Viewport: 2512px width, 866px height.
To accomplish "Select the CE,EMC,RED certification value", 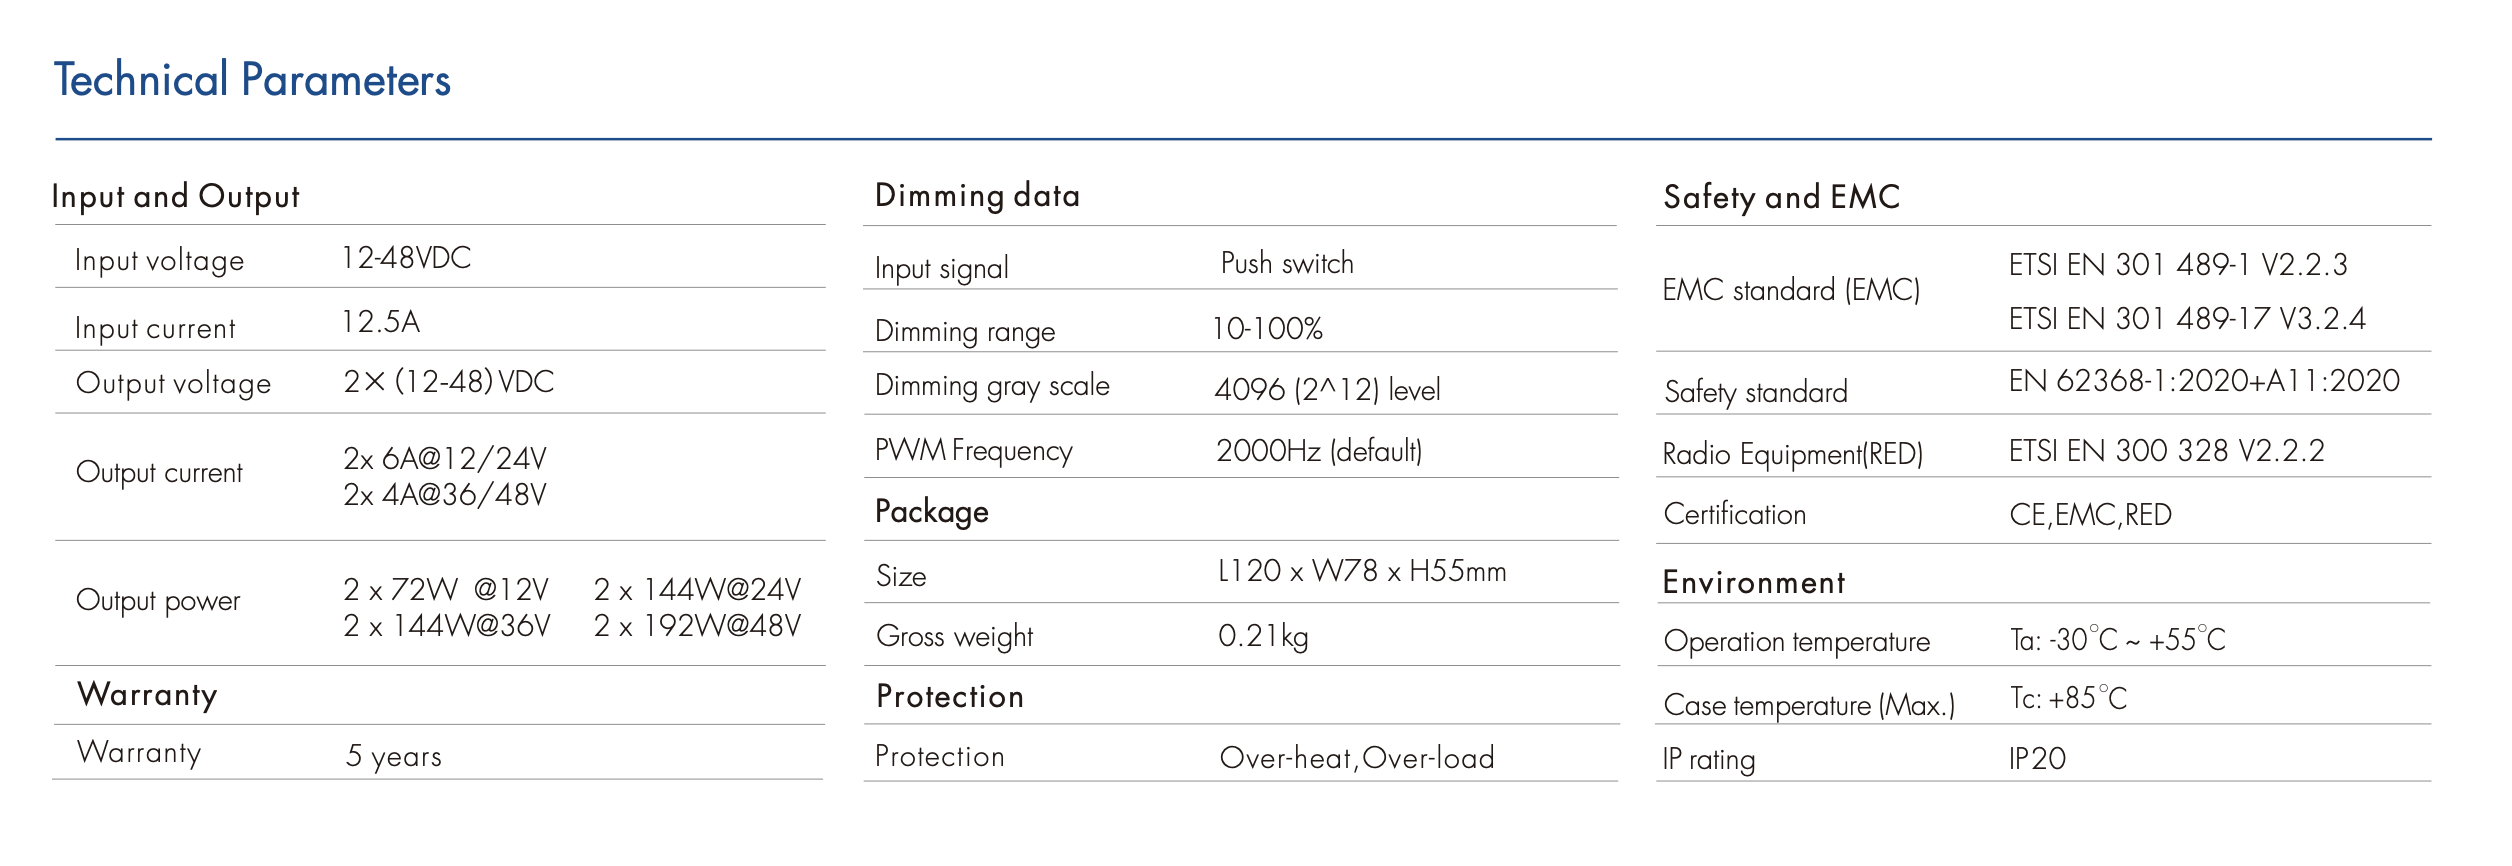I will click(x=2090, y=515).
